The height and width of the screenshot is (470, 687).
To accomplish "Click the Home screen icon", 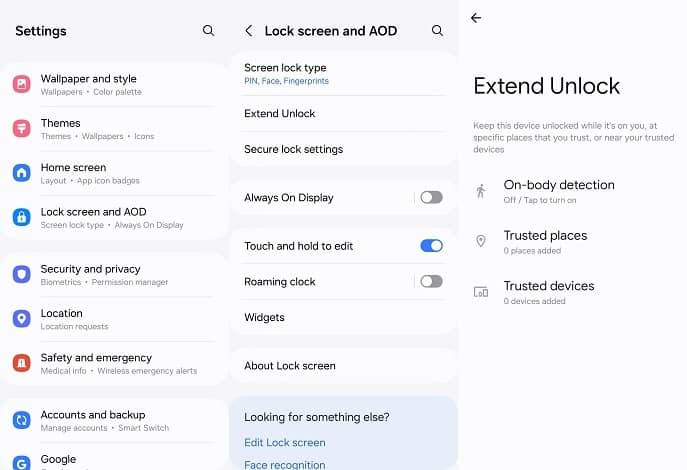I will [21, 173].
